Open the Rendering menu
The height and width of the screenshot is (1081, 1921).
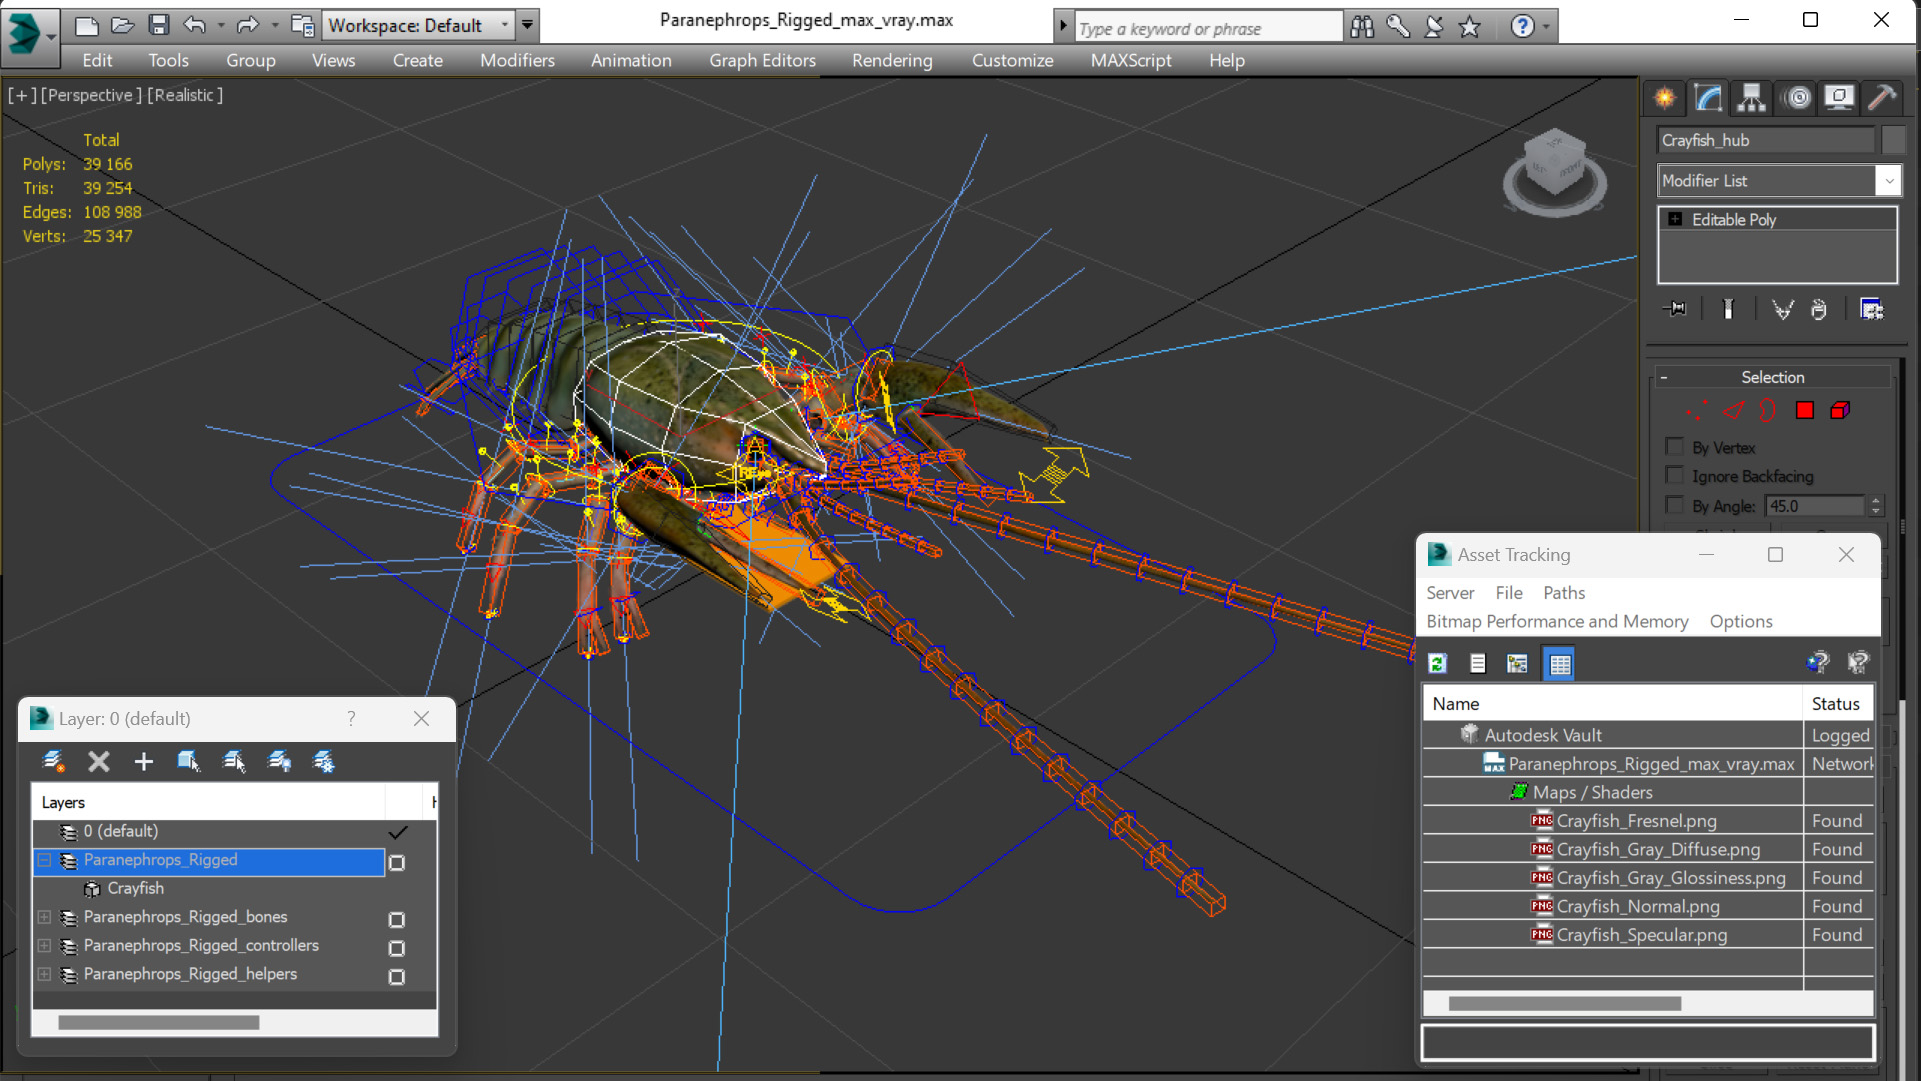[x=892, y=60]
